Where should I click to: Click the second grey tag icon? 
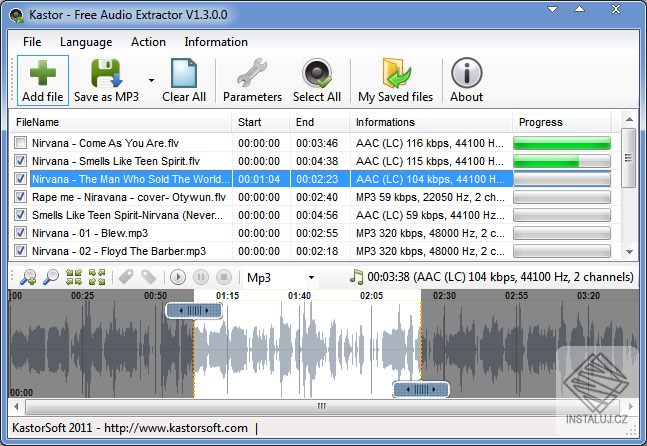point(149,277)
